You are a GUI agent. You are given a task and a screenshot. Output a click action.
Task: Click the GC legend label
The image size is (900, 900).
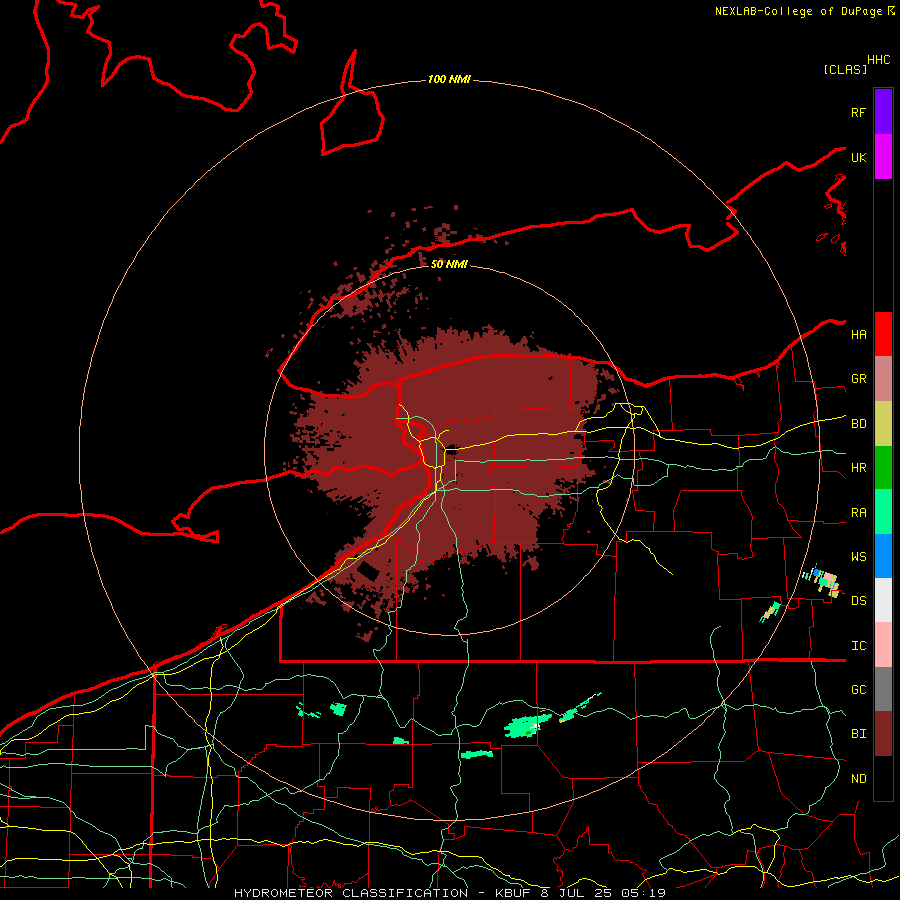858,690
